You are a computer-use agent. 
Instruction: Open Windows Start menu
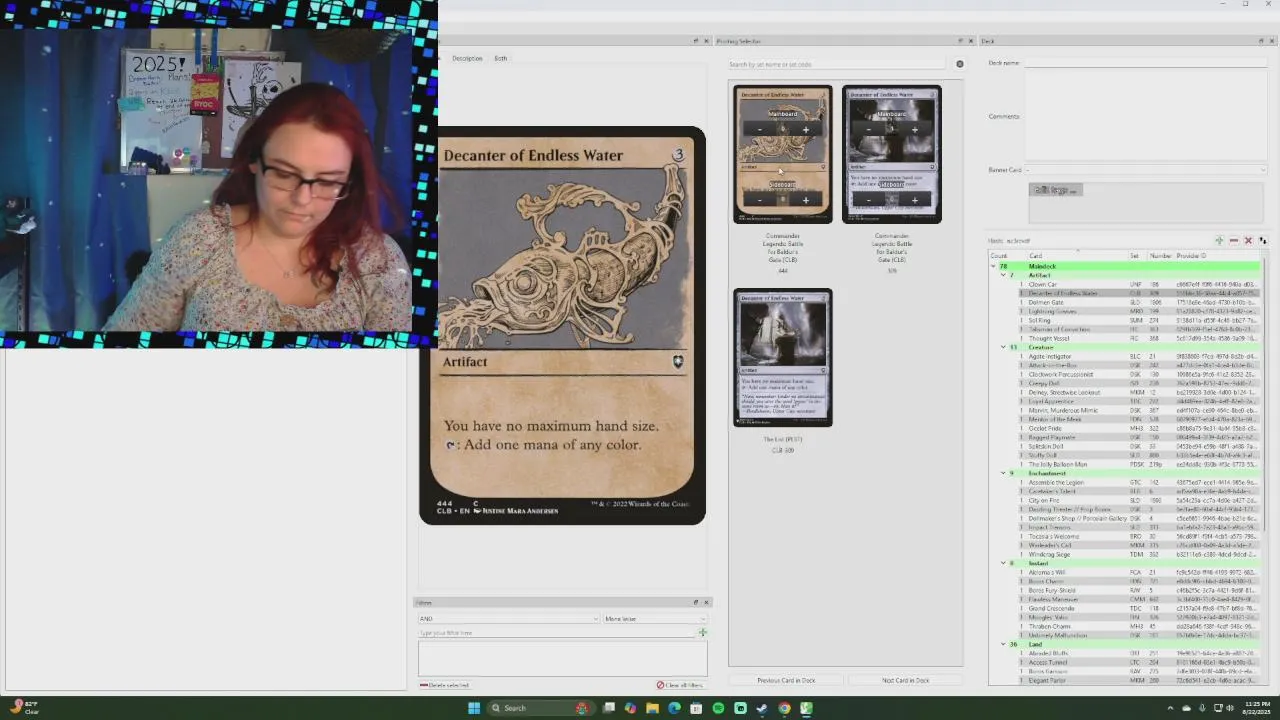474,708
